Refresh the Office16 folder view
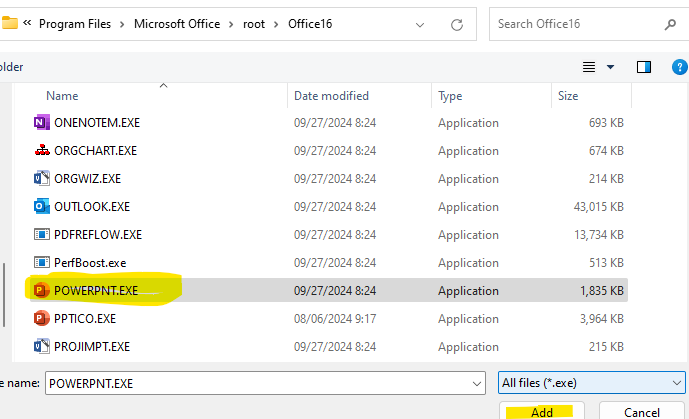689x419 pixels. coord(457,25)
